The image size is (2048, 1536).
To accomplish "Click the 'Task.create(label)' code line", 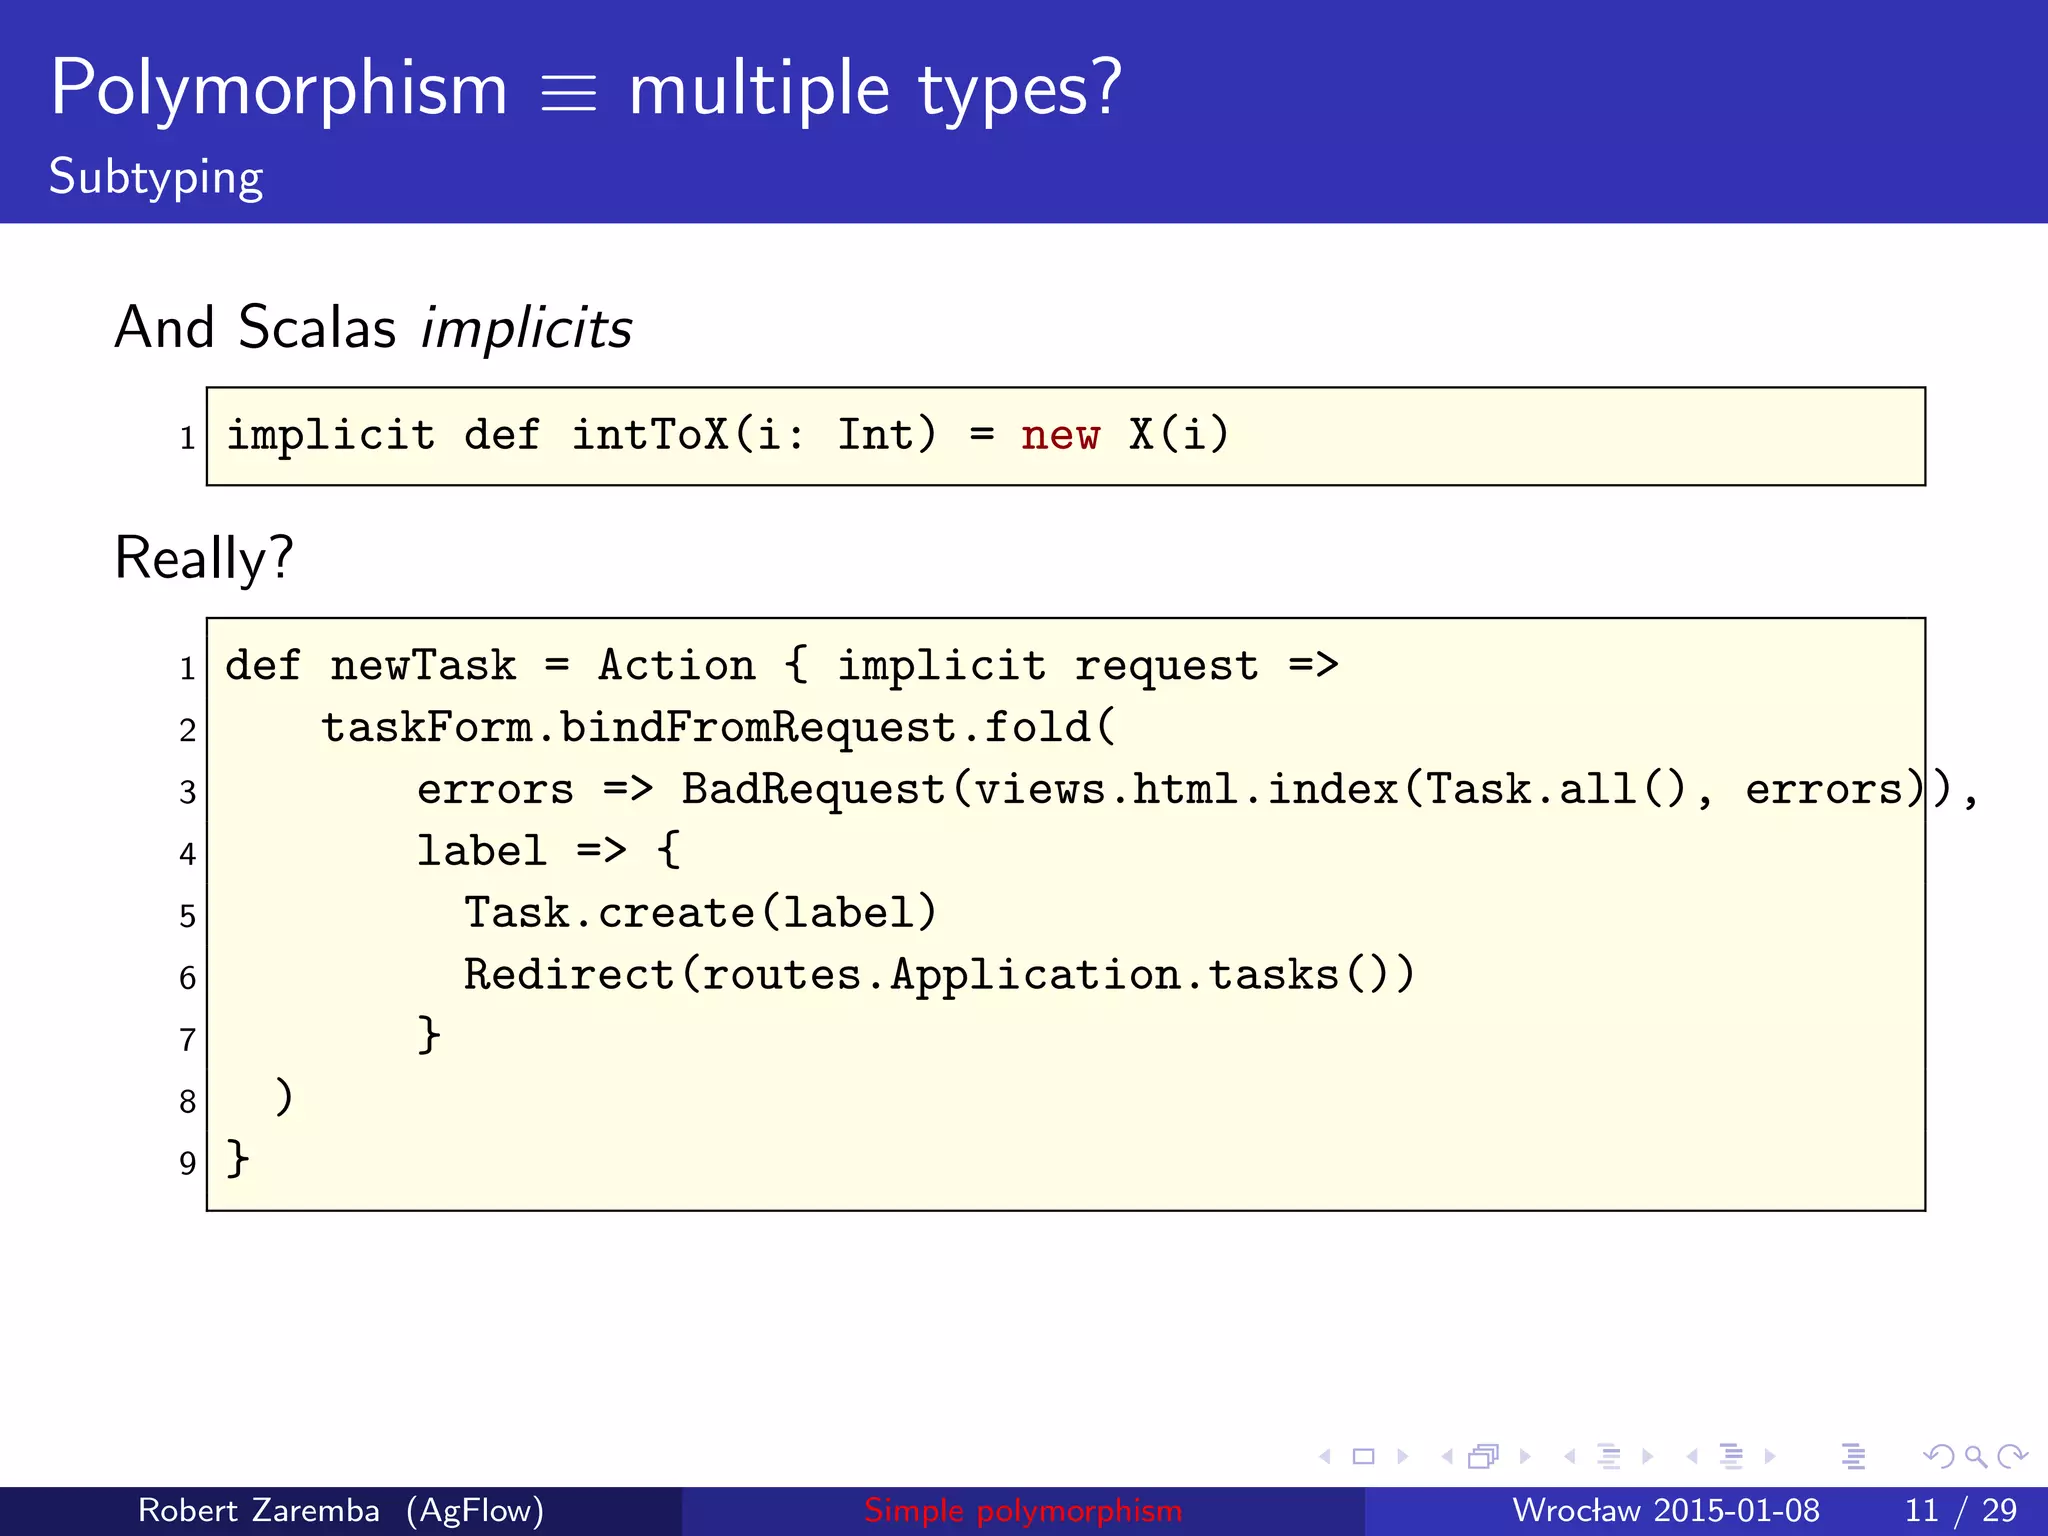I will tap(700, 913).
